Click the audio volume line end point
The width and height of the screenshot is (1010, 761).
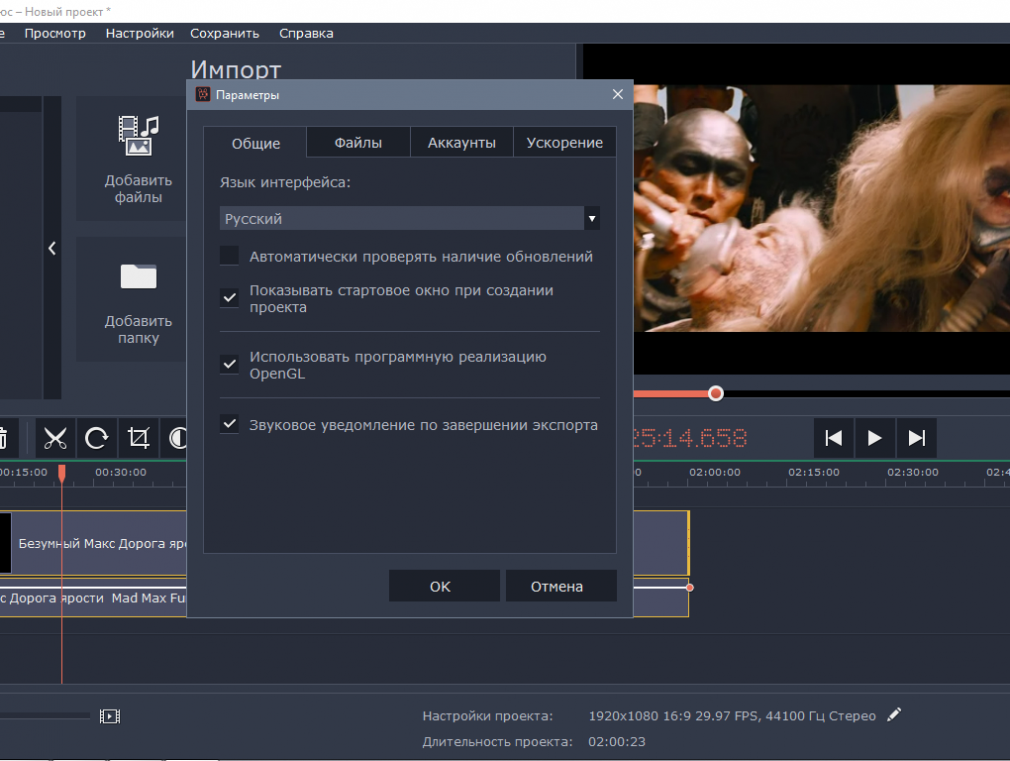(x=690, y=588)
